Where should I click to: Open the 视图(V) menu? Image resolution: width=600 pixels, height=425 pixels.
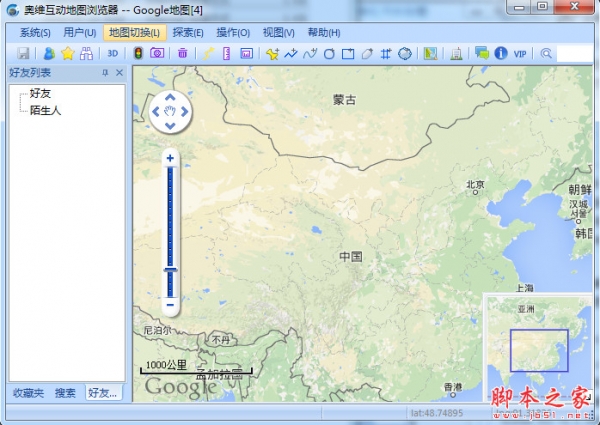(279, 33)
